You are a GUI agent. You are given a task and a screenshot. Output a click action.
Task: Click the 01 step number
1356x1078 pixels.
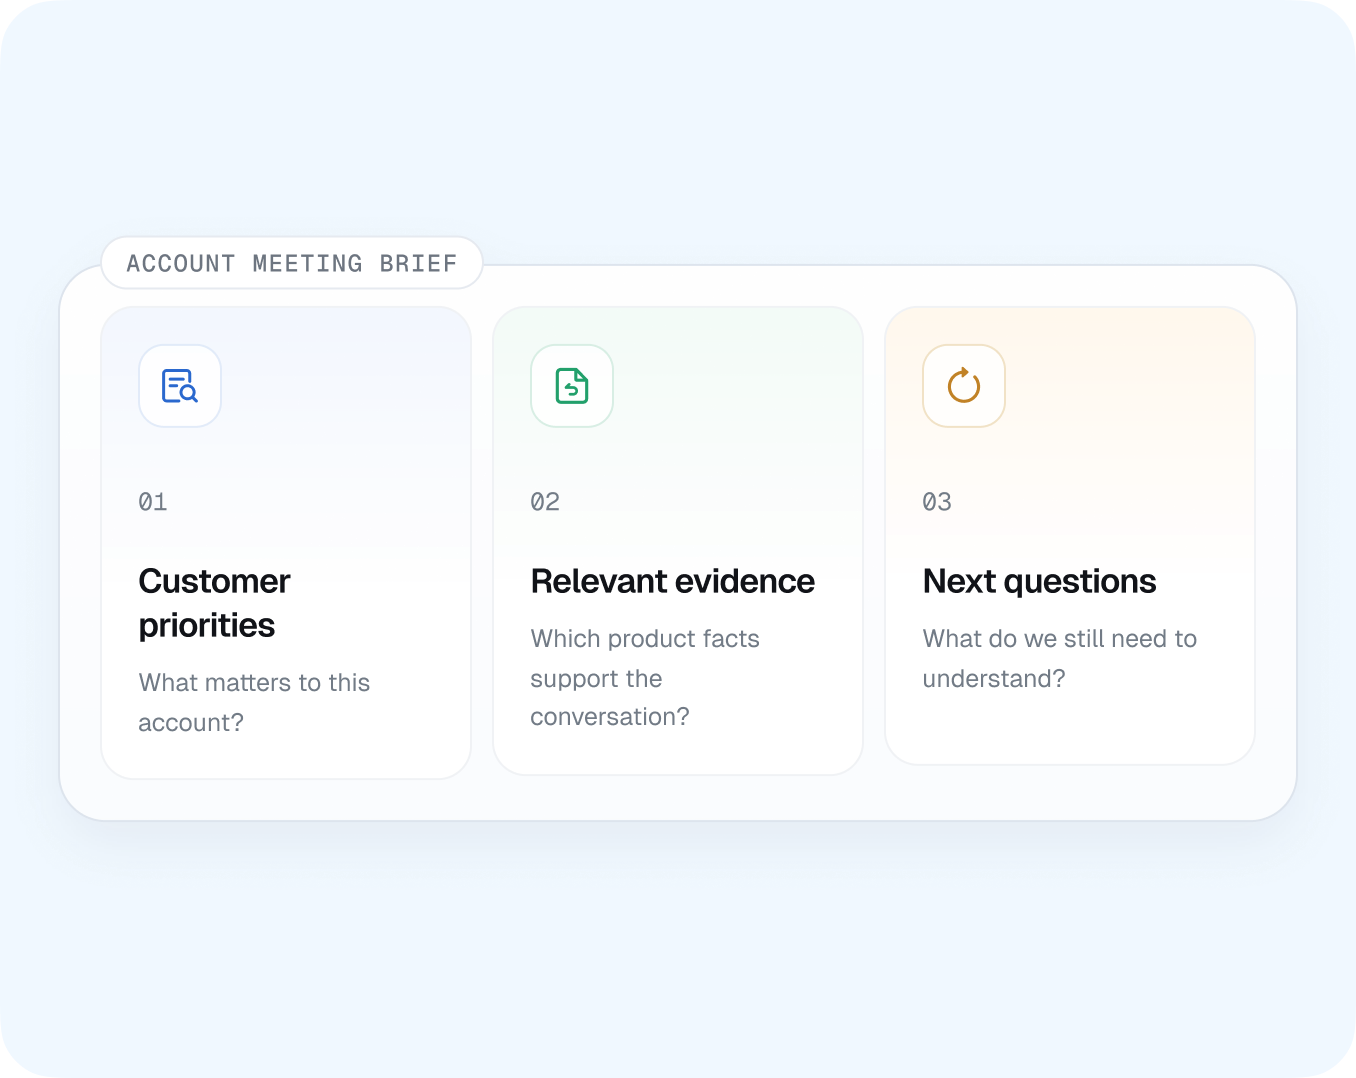(x=153, y=501)
